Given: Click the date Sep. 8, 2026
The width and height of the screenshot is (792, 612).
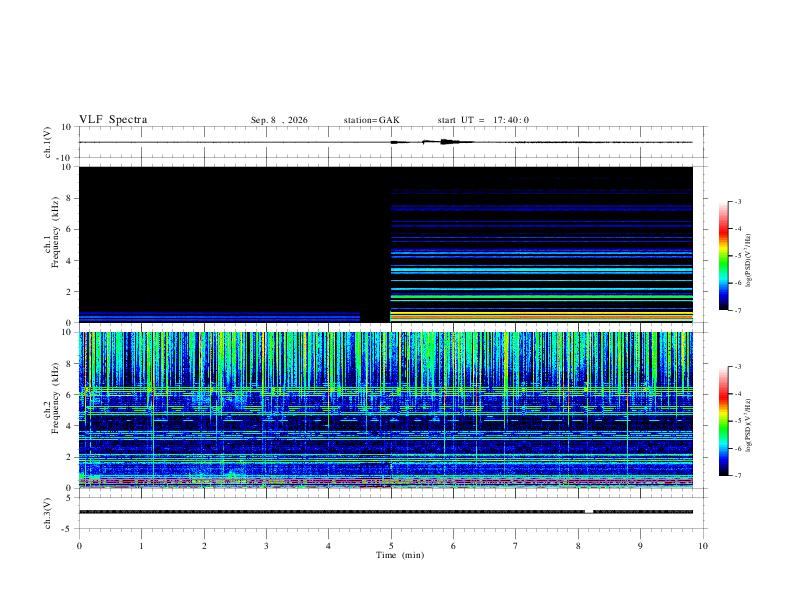Looking at the screenshot, I should (279, 120).
